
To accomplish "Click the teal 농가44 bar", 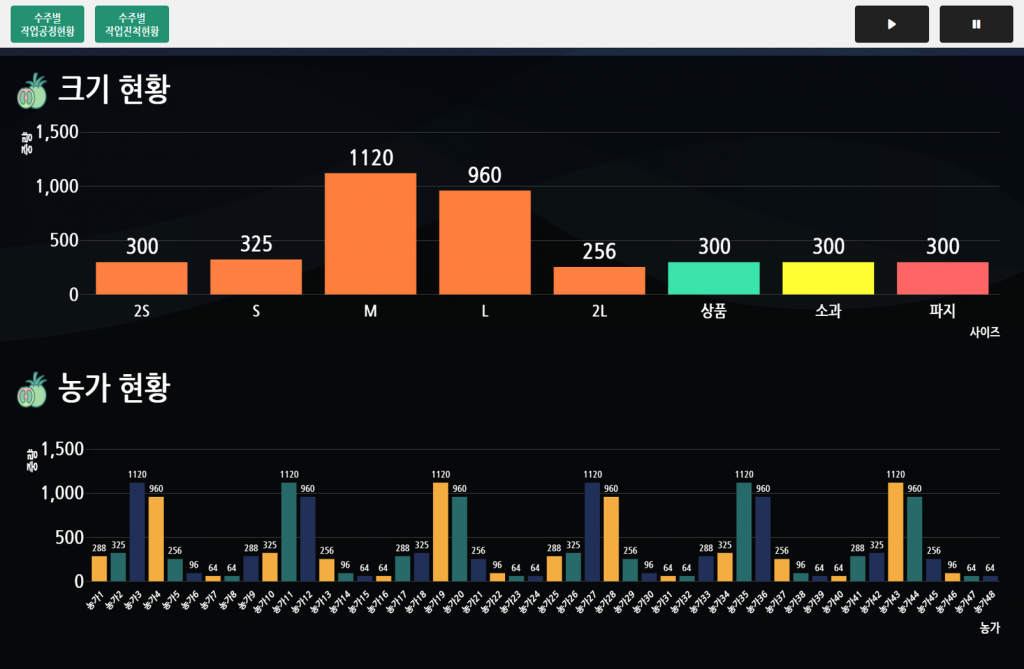I will [915, 539].
